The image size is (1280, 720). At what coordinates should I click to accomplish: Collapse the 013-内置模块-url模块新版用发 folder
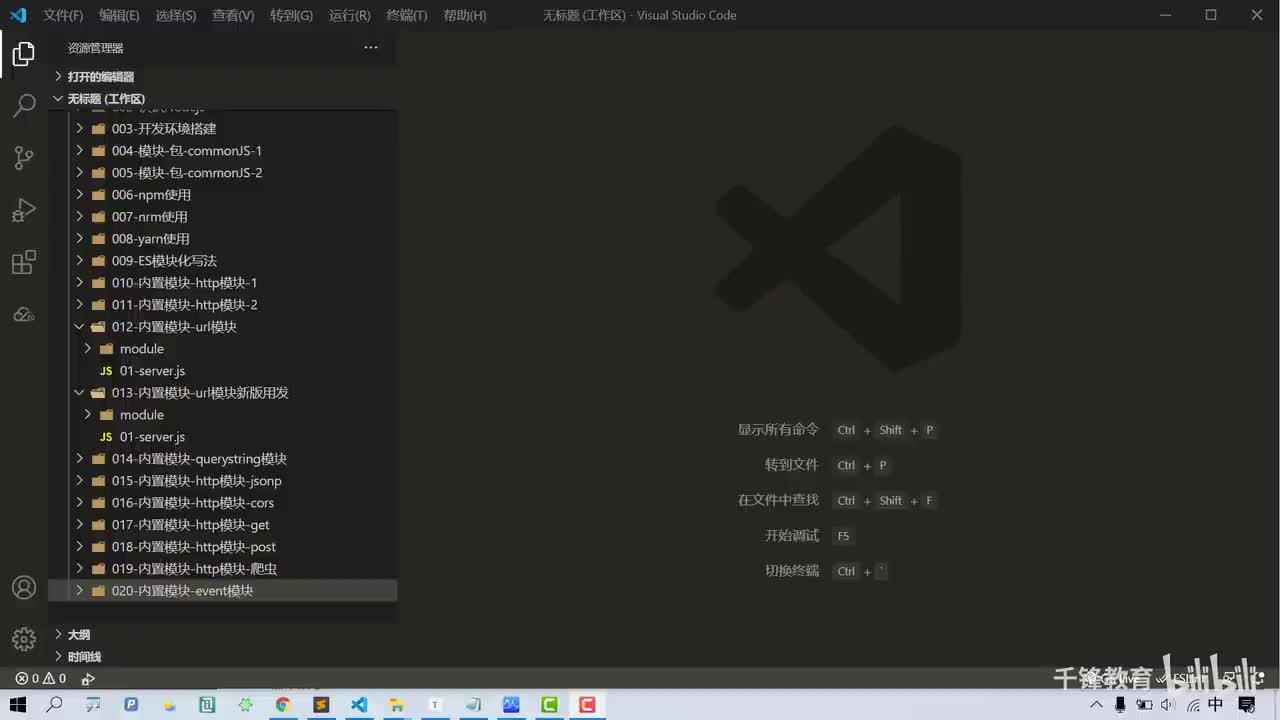coord(222,393)
